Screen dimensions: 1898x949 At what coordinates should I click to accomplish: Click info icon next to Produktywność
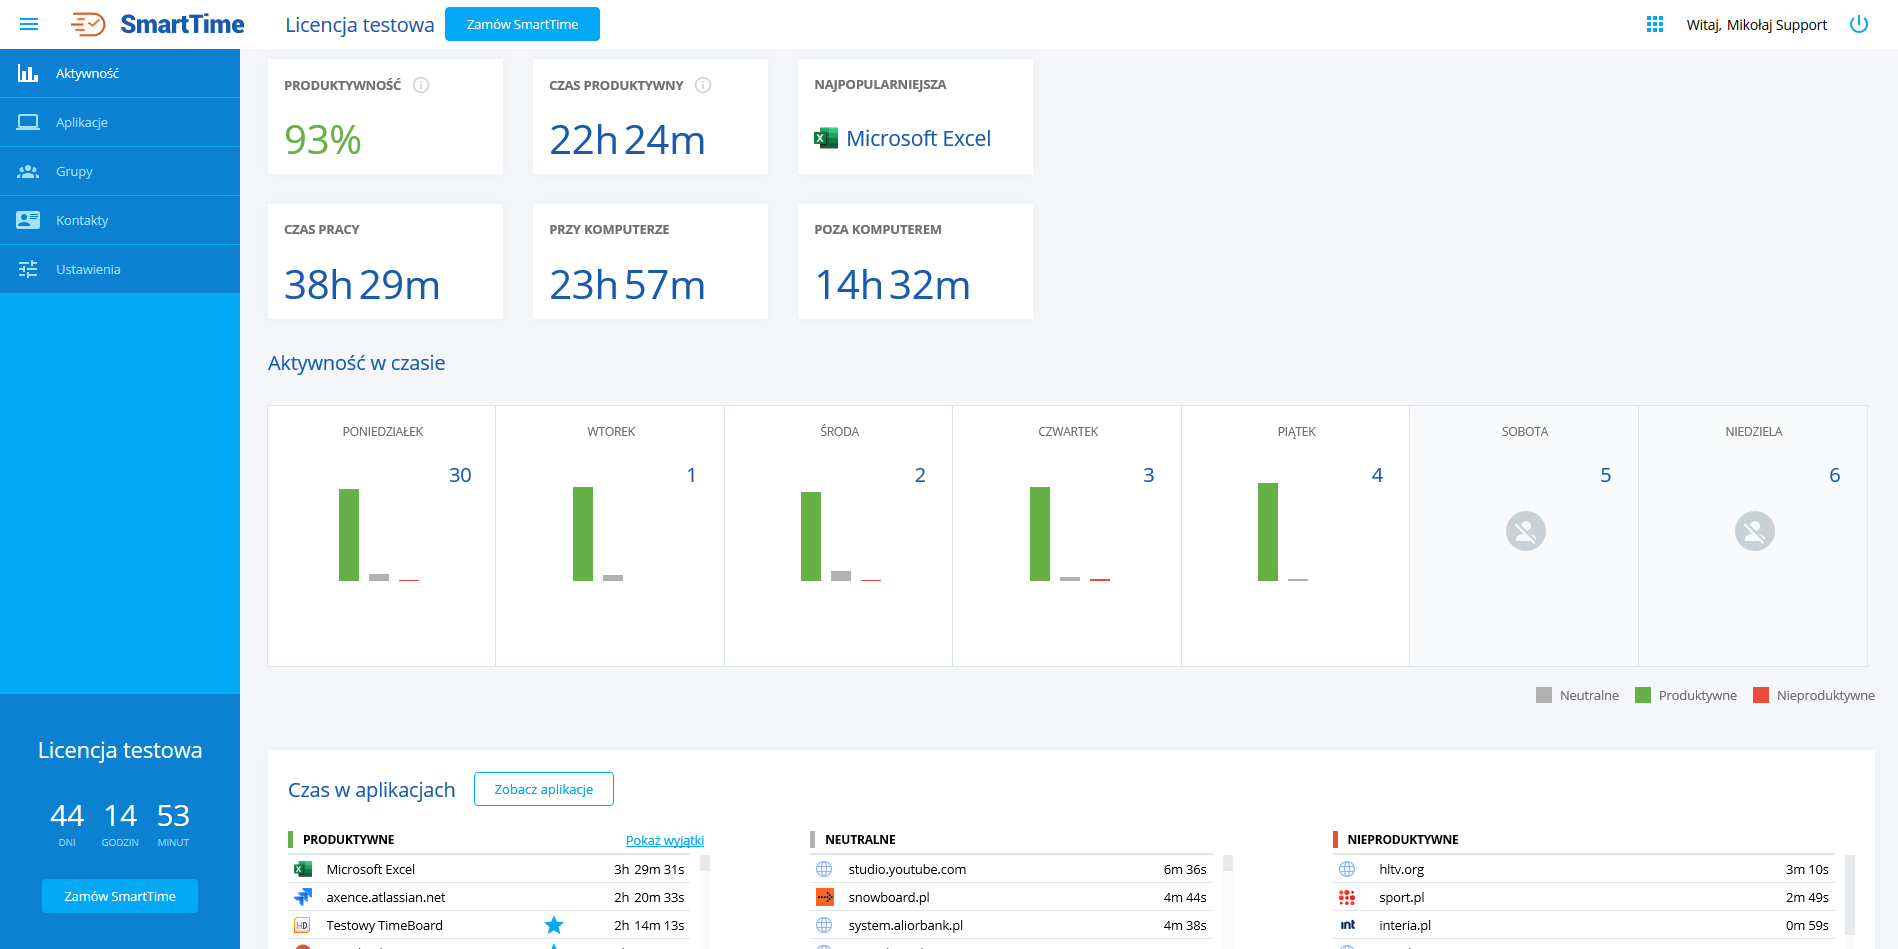[421, 85]
